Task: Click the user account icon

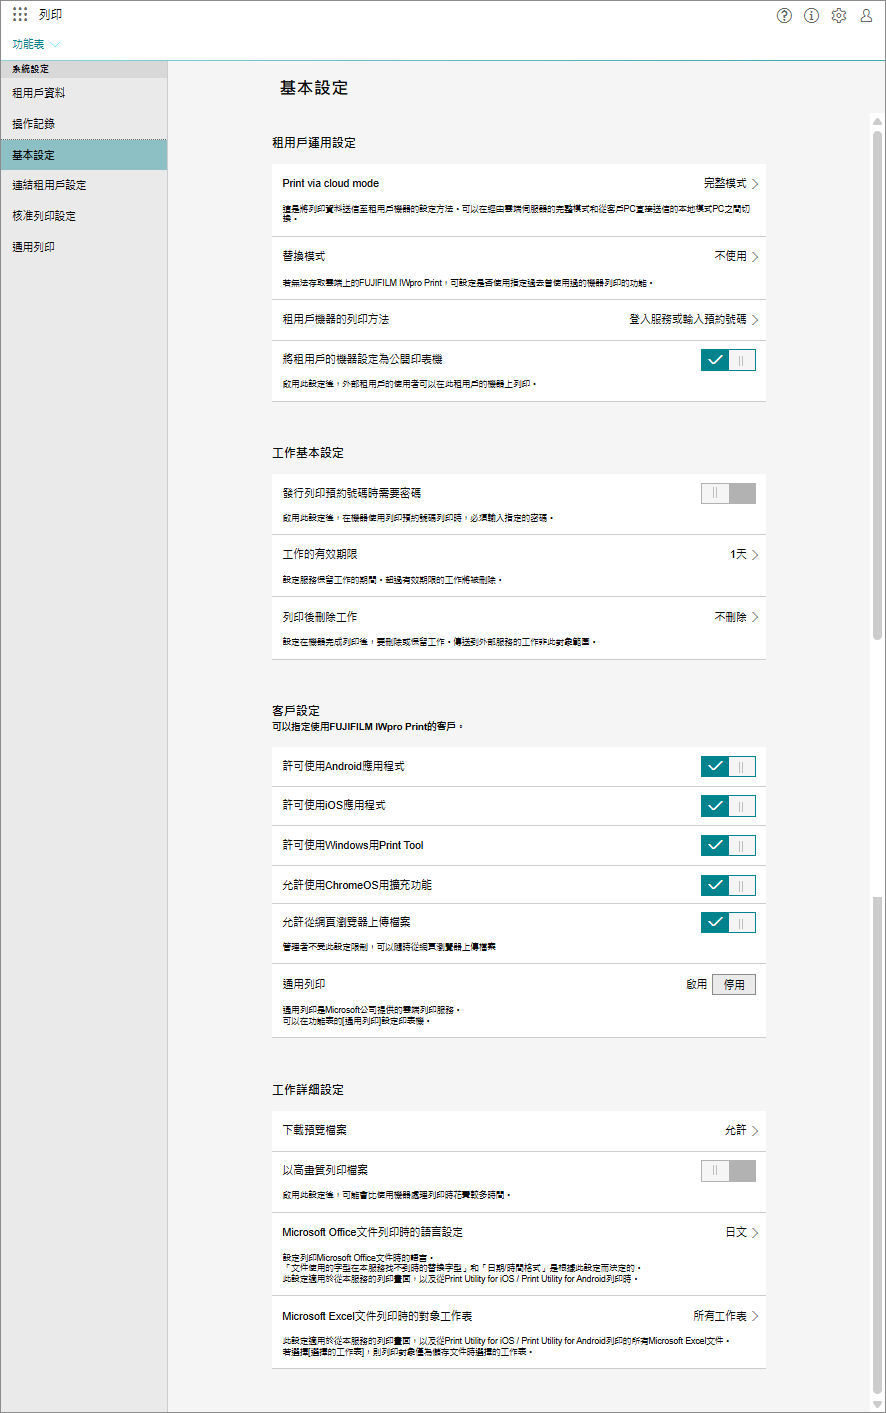Action: (866, 15)
